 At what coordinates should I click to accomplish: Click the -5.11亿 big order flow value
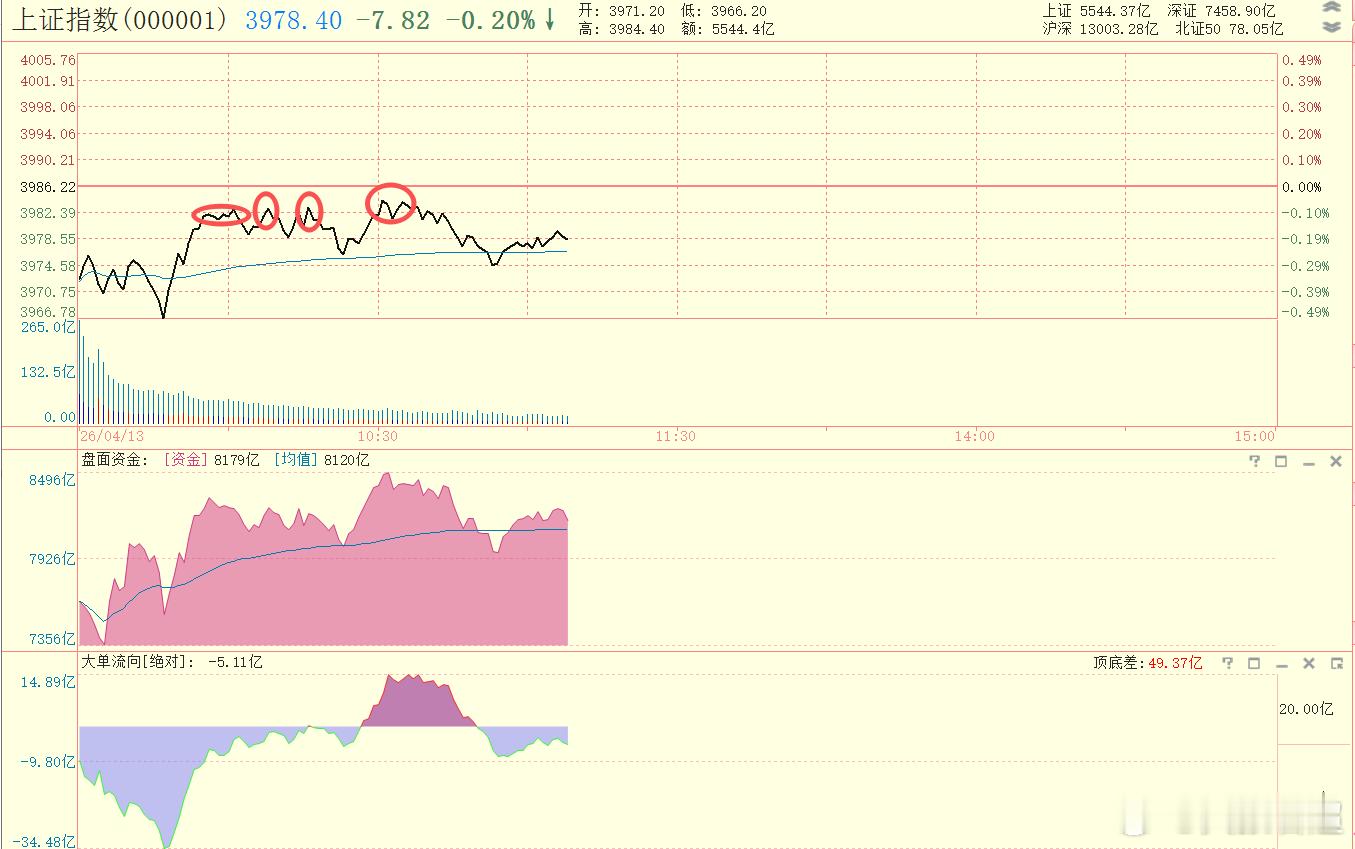[235, 662]
